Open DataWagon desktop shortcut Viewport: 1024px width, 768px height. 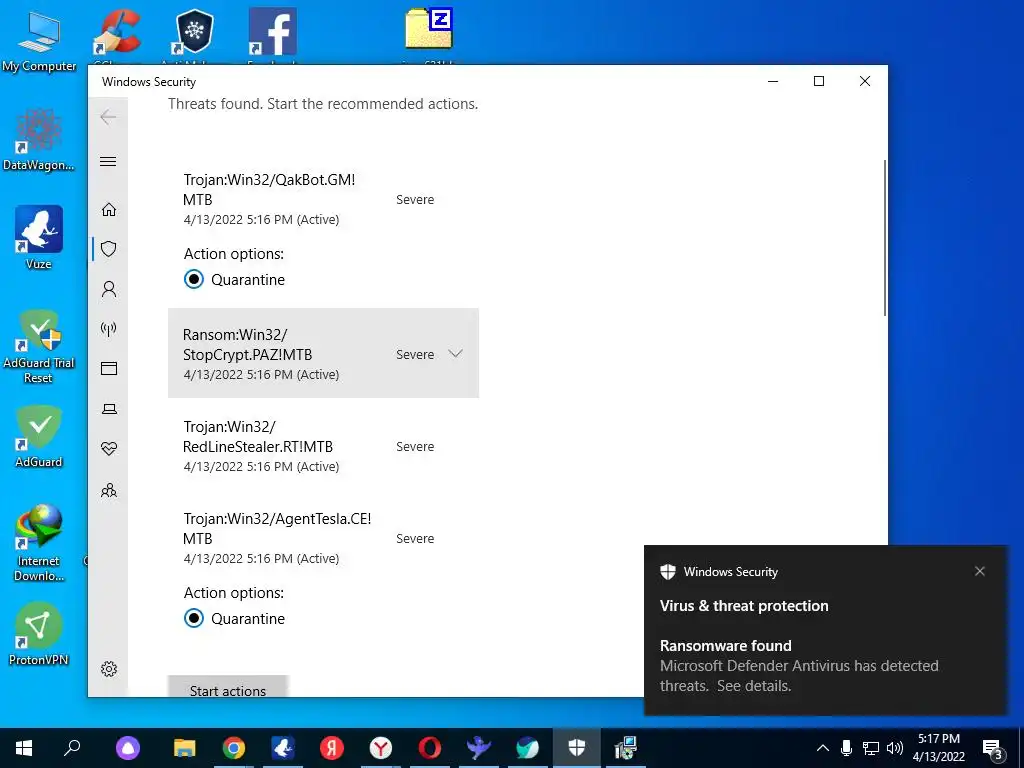(x=39, y=140)
